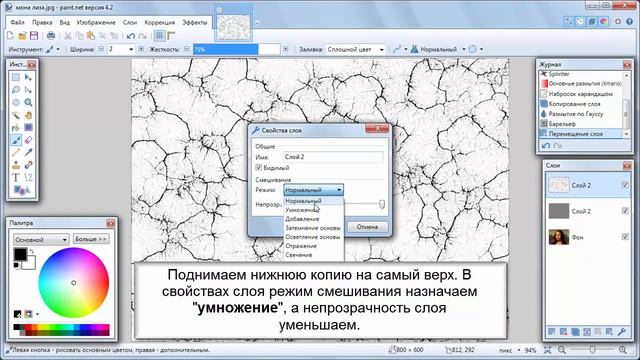Open the Заливка fill style dropdown

355,49
